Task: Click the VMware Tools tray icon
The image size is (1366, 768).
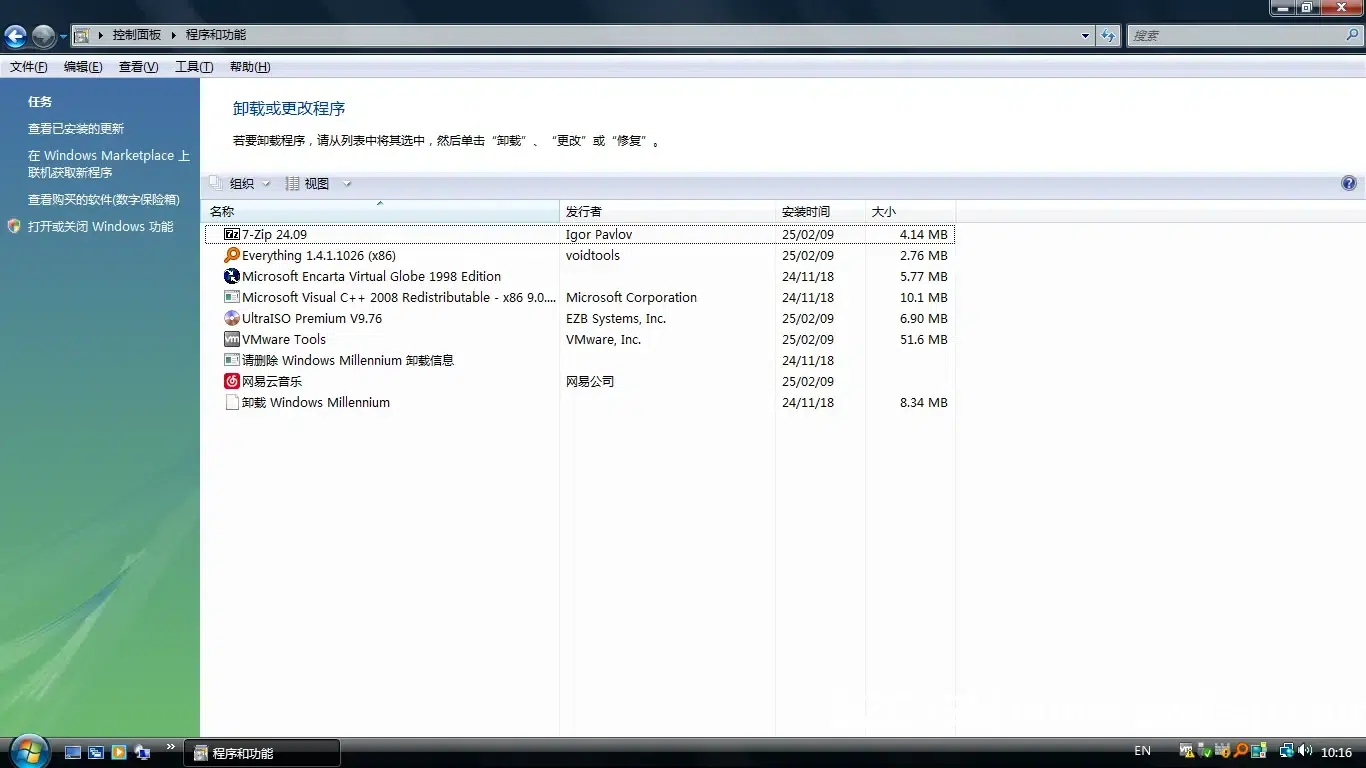Action: (x=1187, y=751)
